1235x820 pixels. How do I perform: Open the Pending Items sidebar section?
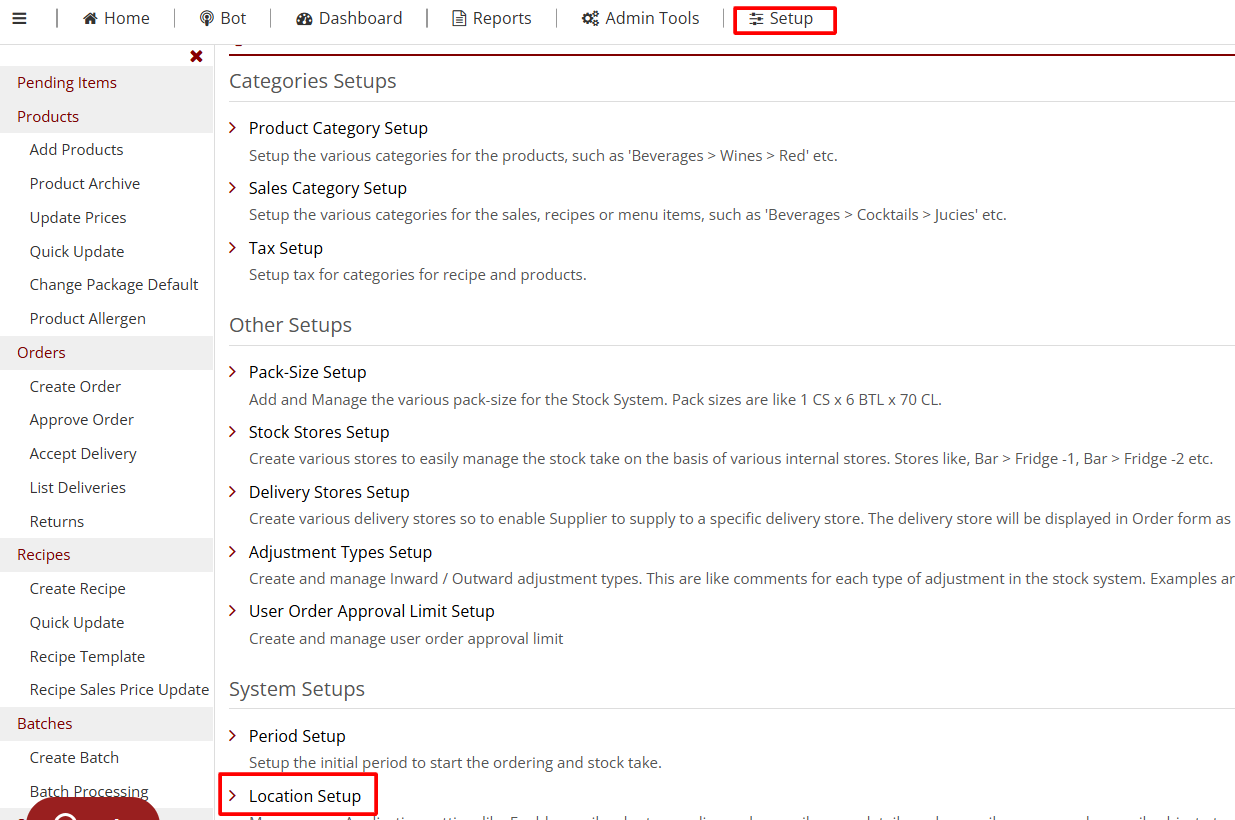point(67,83)
